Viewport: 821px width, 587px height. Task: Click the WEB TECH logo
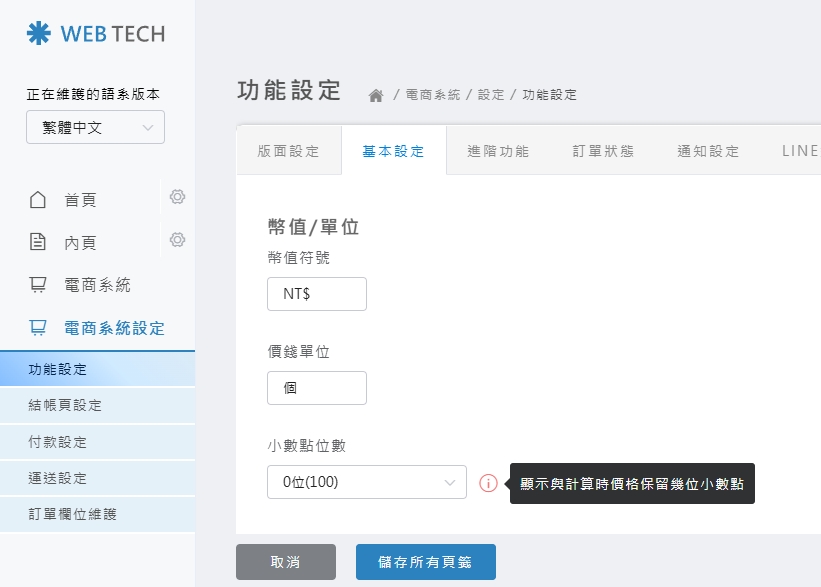coord(95,33)
